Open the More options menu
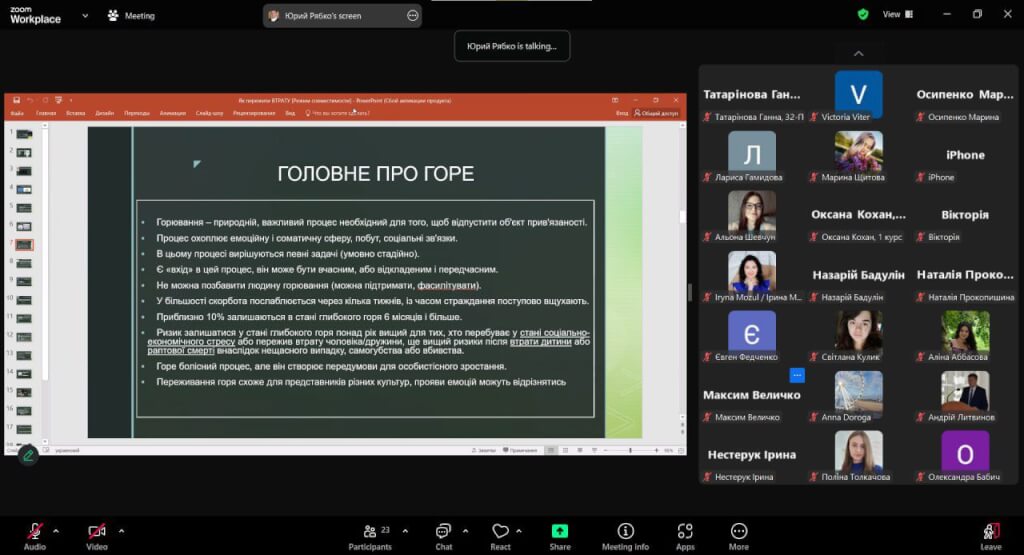 click(739, 535)
